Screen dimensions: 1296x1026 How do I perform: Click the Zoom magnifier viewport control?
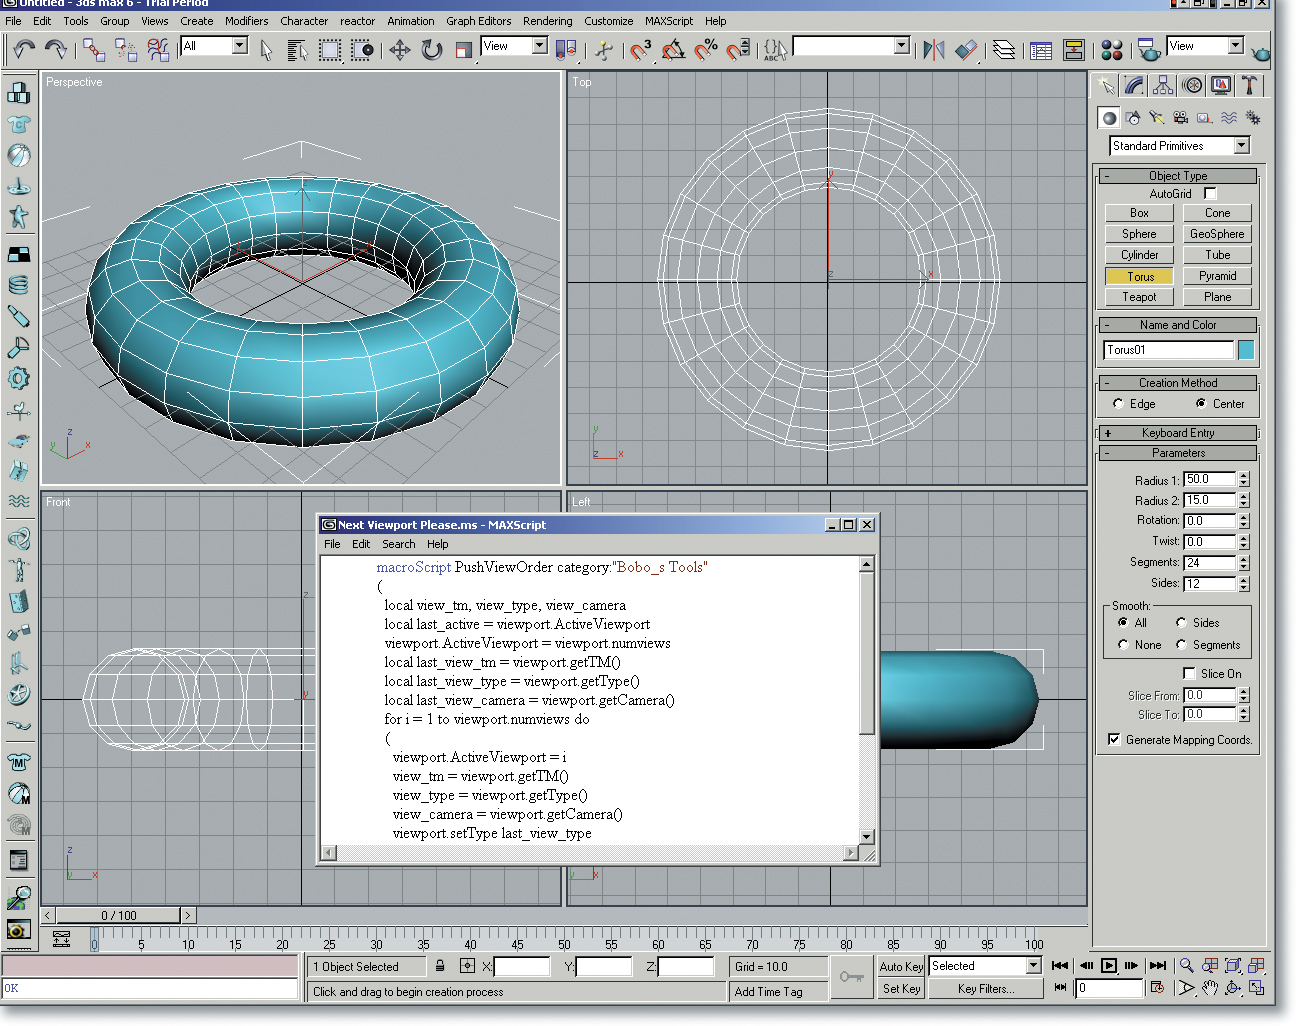[x=1186, y=966]
